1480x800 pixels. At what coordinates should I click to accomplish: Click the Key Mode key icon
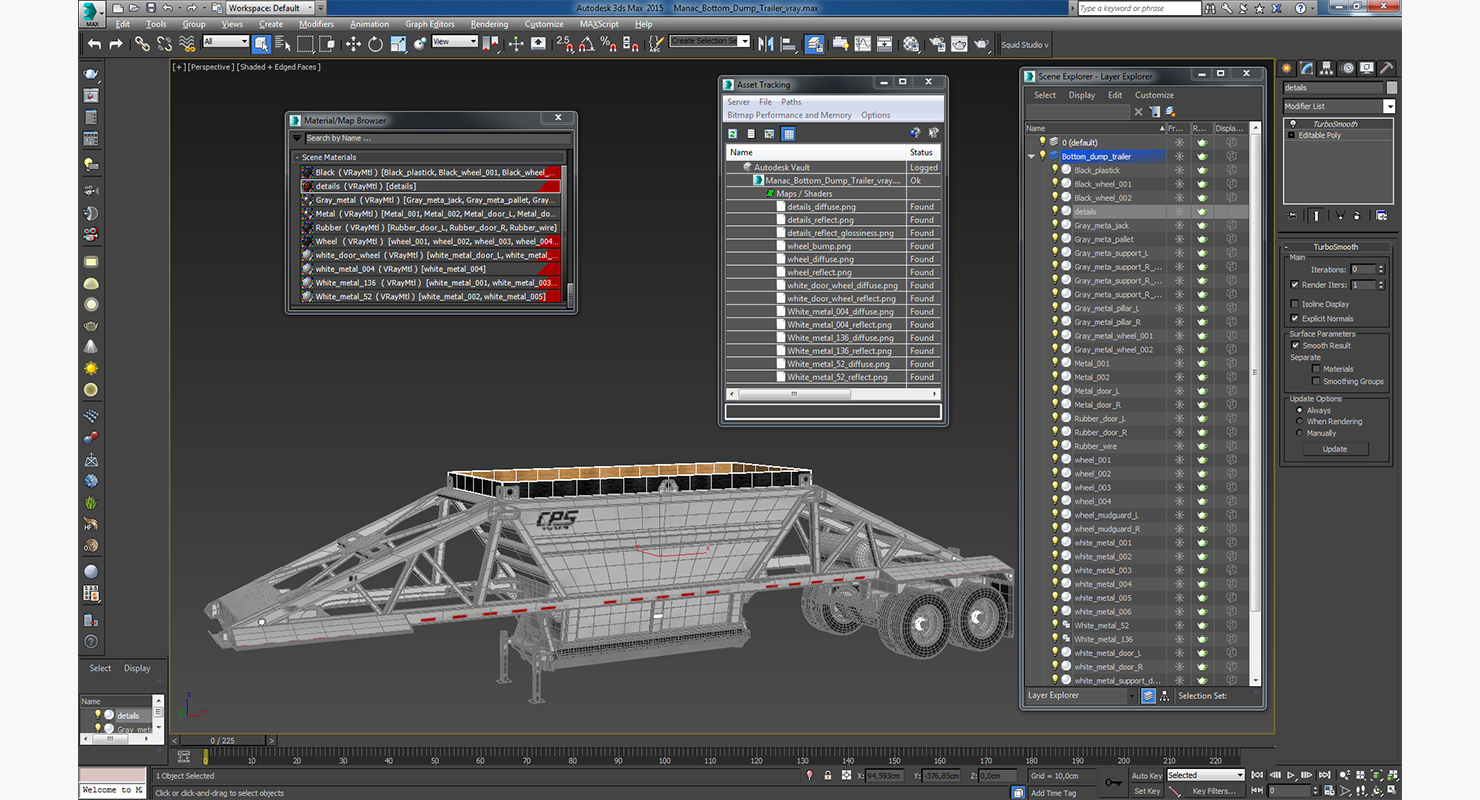[1112, 783]
